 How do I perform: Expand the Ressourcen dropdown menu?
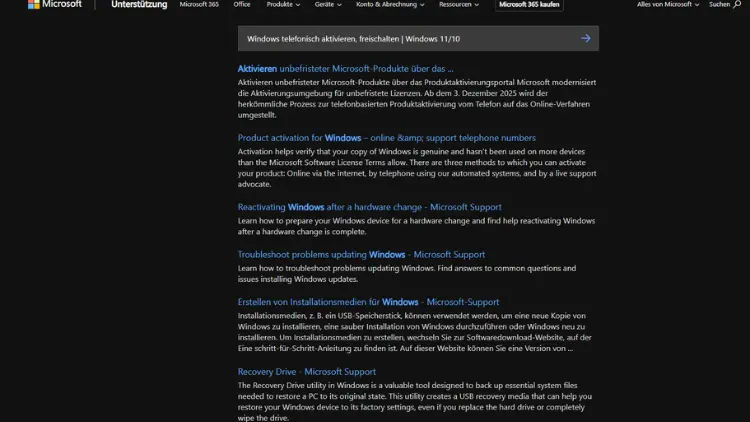coord(459,4)
